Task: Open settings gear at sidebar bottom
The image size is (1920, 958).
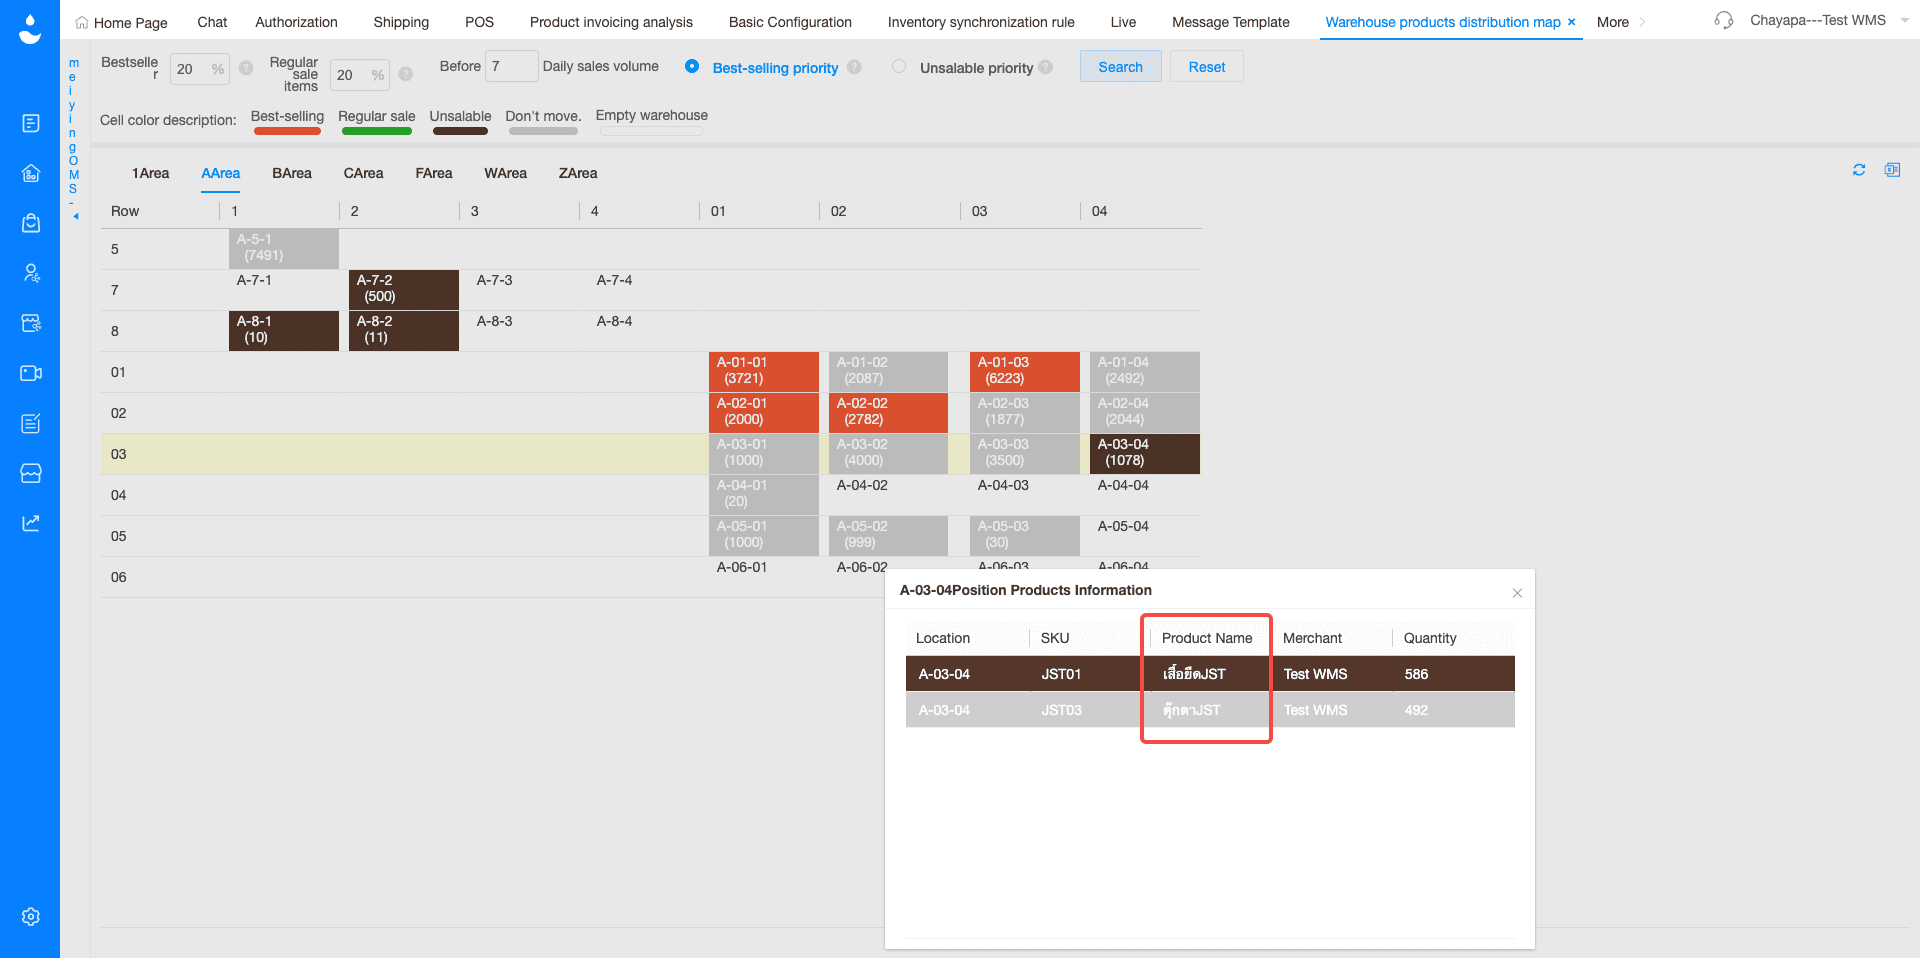Action: pyautogui.click(x=31, y=916)
